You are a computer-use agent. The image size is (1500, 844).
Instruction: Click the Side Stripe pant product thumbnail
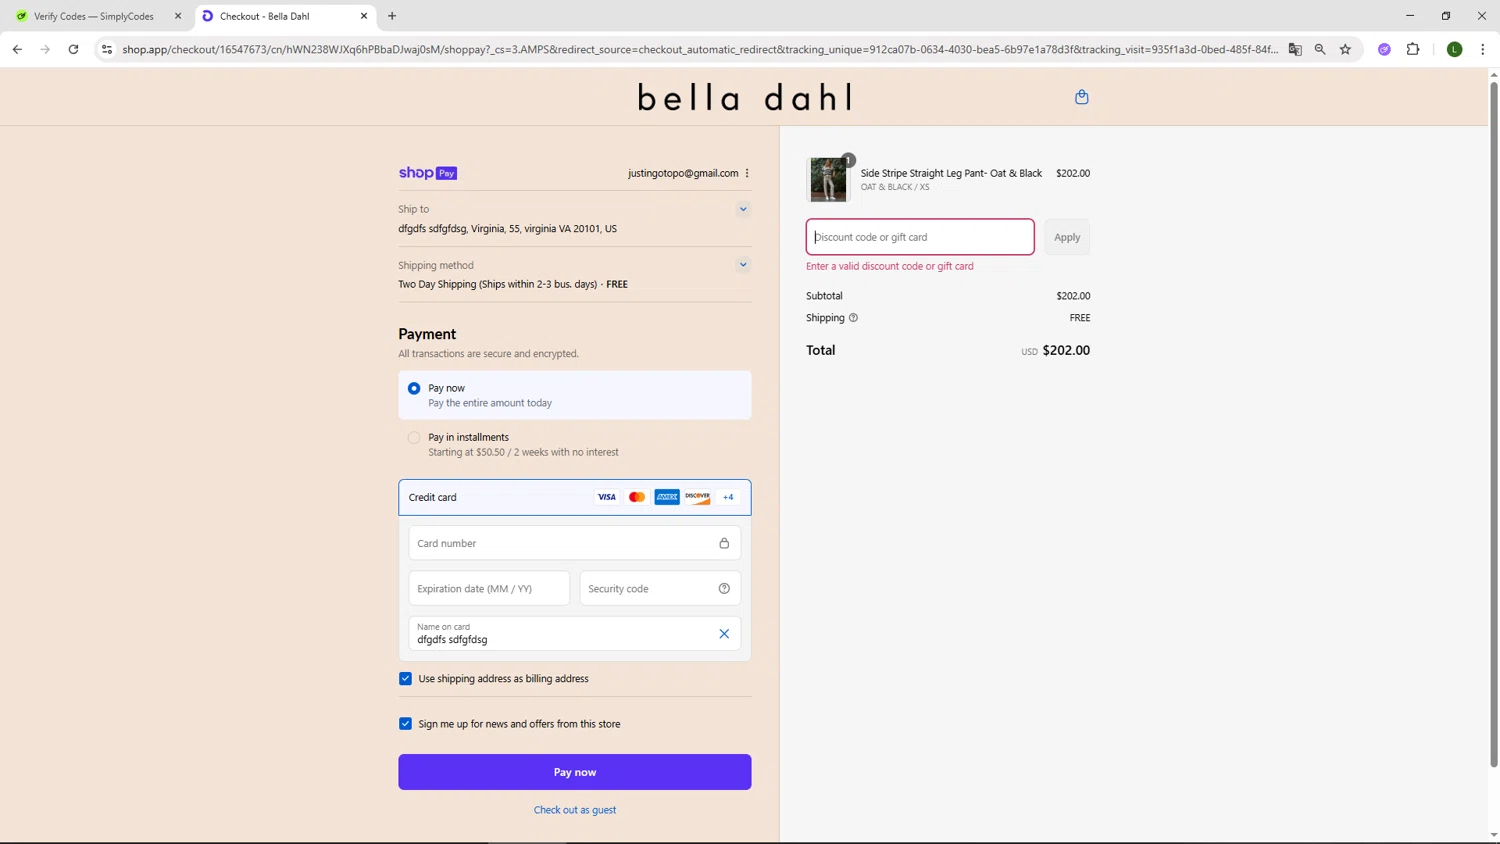(x=829, y=179)
